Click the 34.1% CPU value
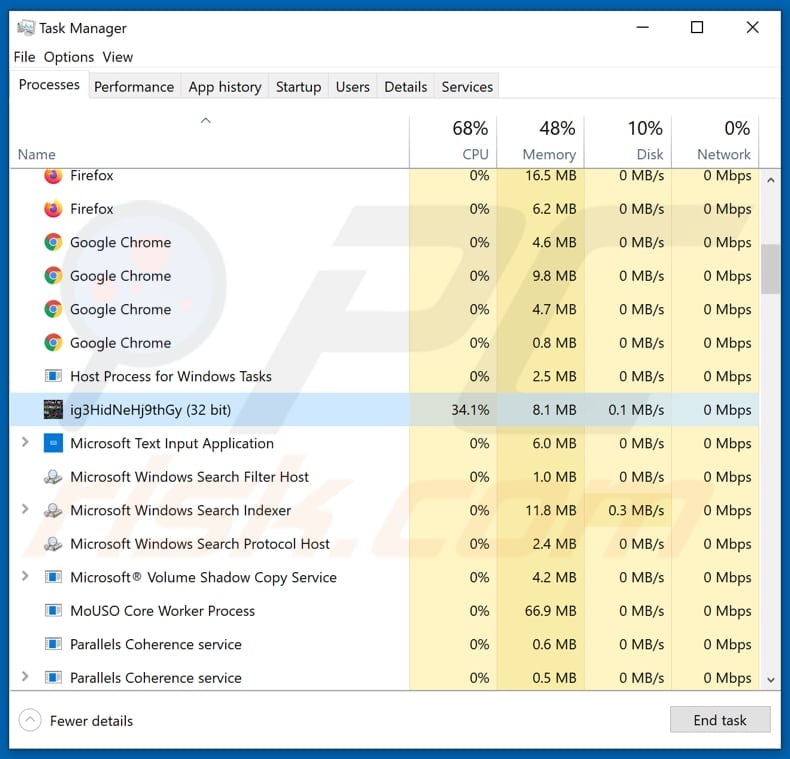This screenshot has height=759, width=790. coord(470,410)
